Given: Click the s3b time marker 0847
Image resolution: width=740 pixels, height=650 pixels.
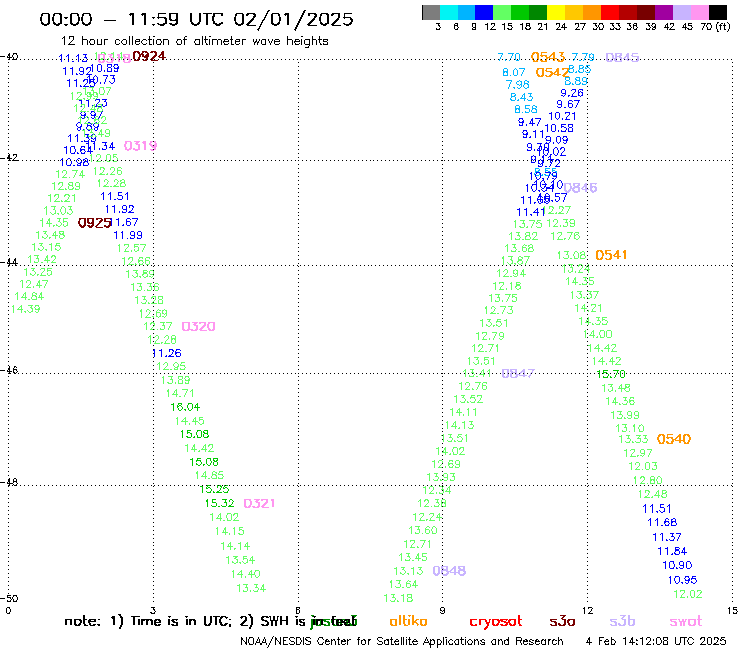Looking at the screenshot, I should tap(518, 373).
